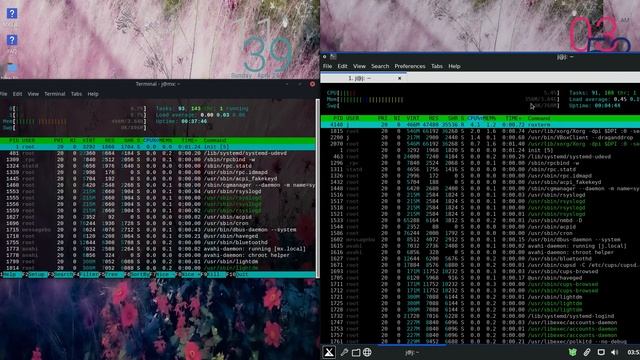Sort by PID column in right htop

338,118
